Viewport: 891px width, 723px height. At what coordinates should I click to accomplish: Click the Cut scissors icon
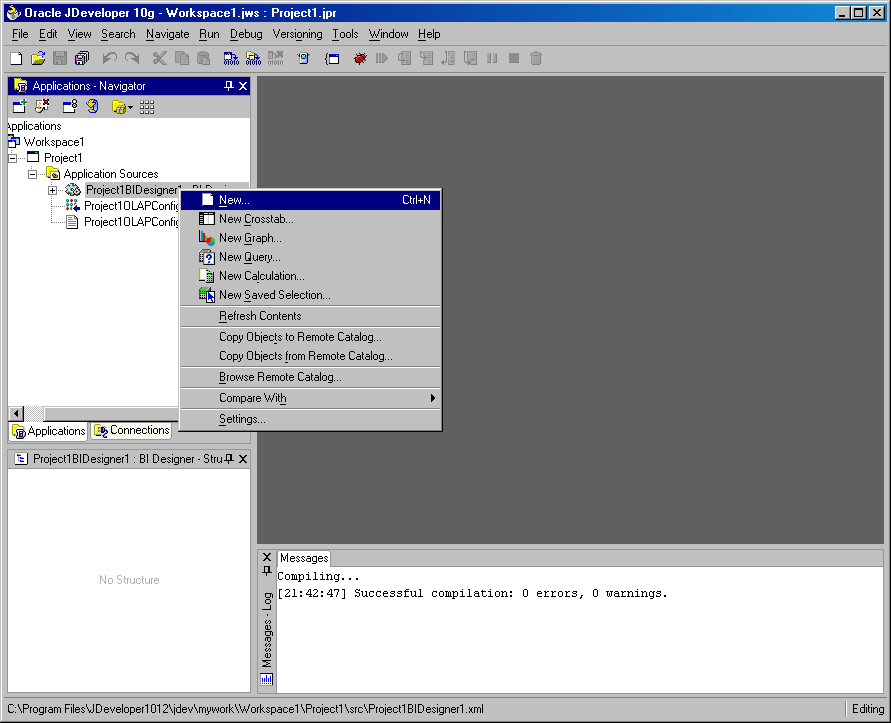(160, 58)
